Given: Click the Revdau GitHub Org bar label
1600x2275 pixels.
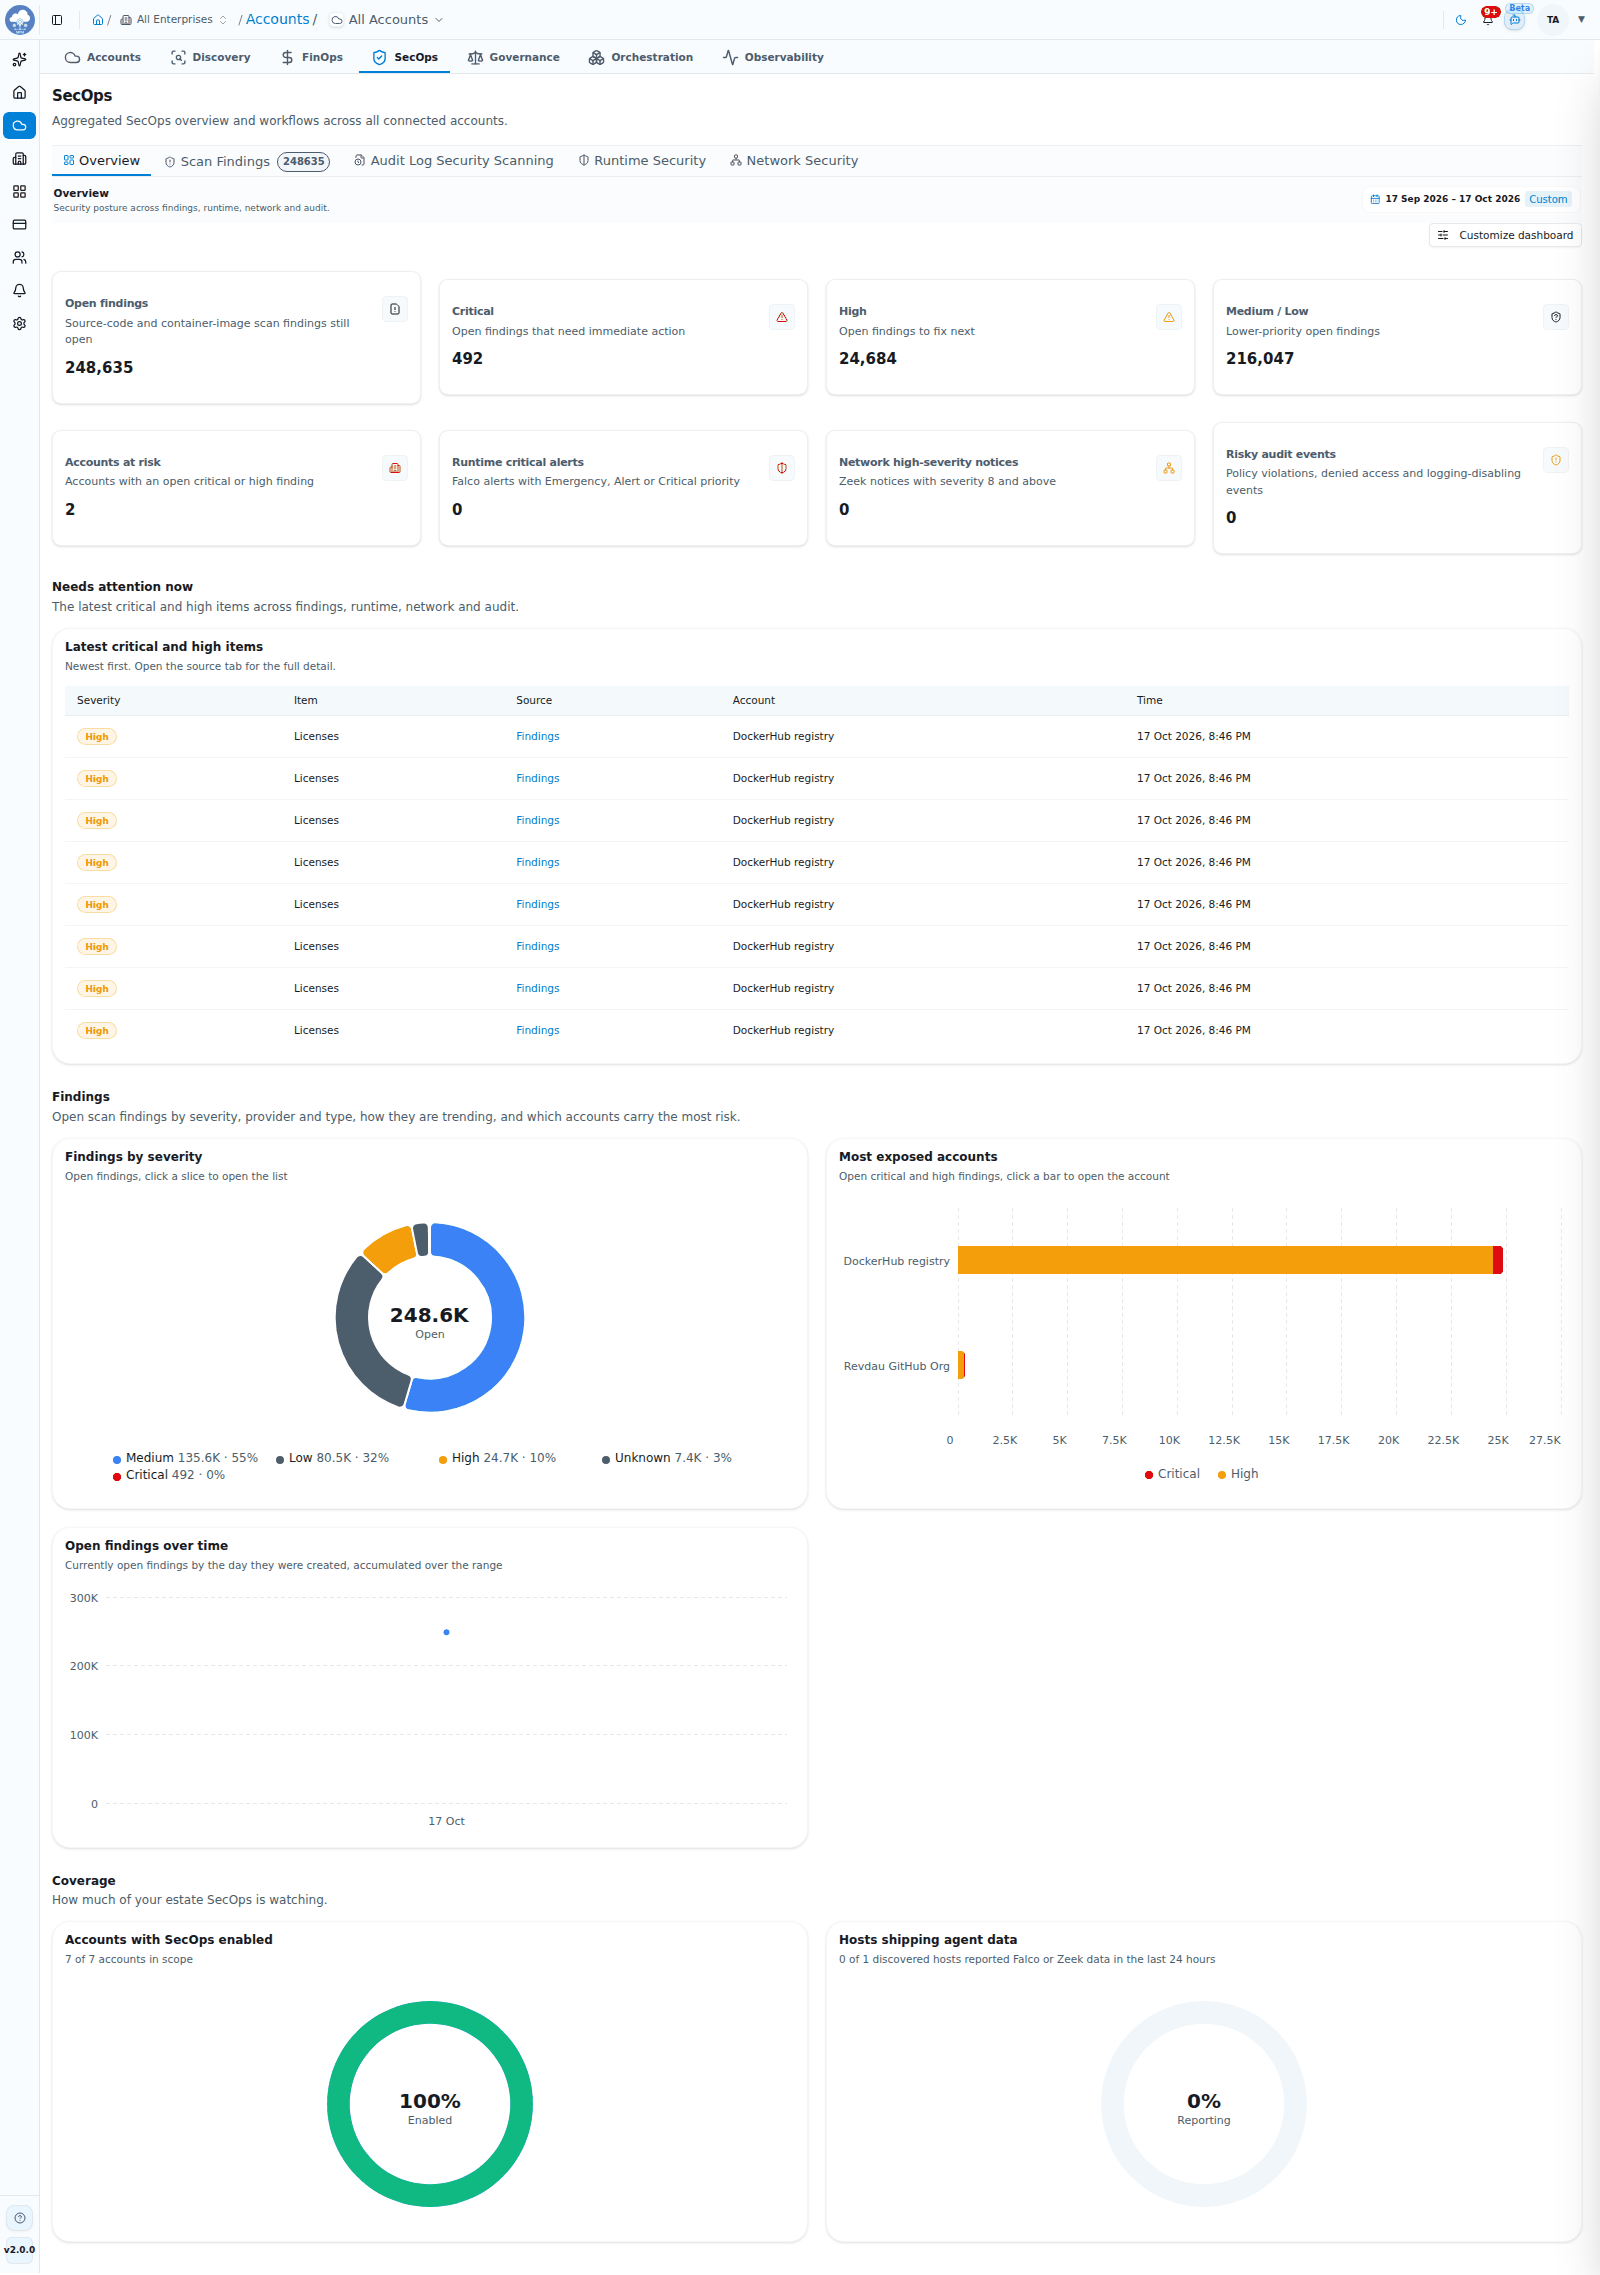Looking at the screenshot, I should pyautogui.click(x=897, y=1367).
